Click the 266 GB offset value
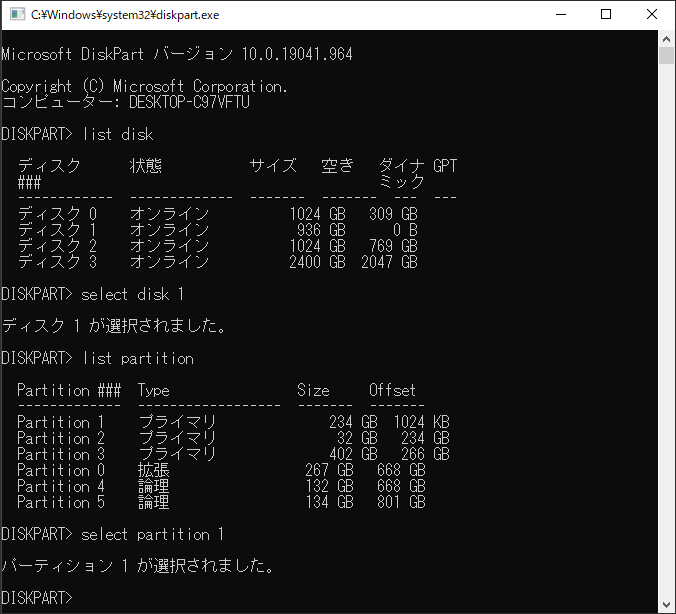The width and height of the screenshot is (676, 614). pyautogui.click(x=425, y=454)
